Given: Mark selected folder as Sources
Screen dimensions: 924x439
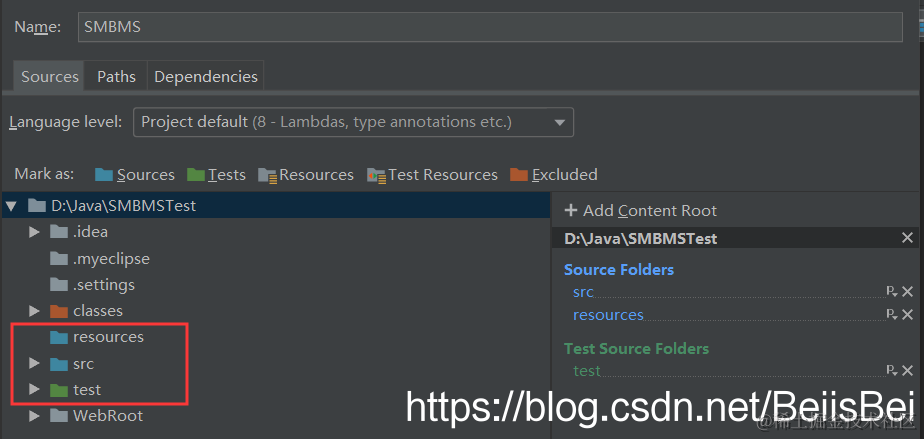Looking at the screenshot, I should pos(135,175).
